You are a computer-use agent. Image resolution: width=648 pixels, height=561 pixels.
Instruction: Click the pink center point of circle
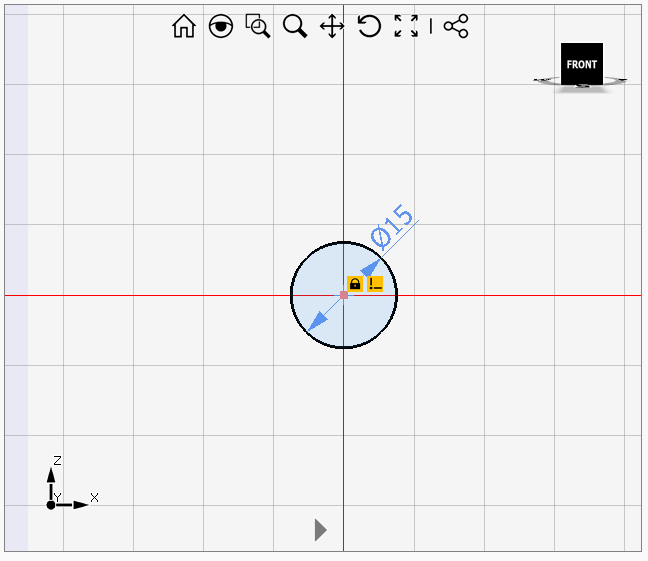tap(344, 295)
